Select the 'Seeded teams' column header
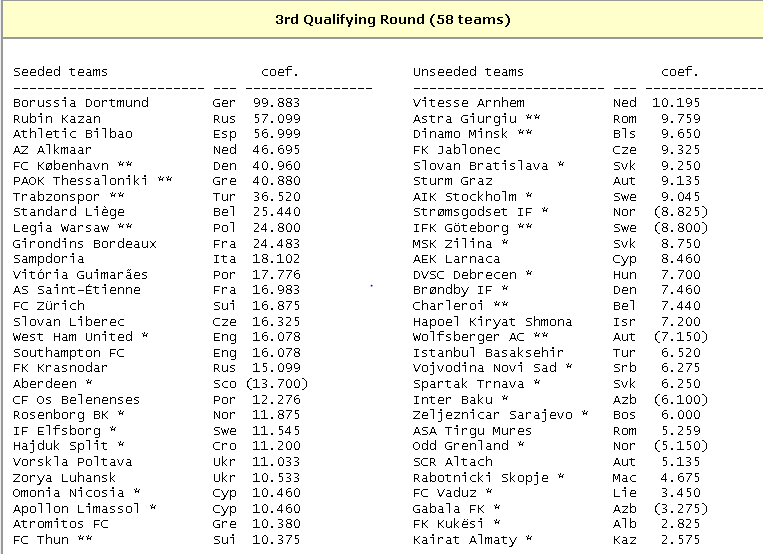The height and width of the screenshot is (554, 763). 60,72
